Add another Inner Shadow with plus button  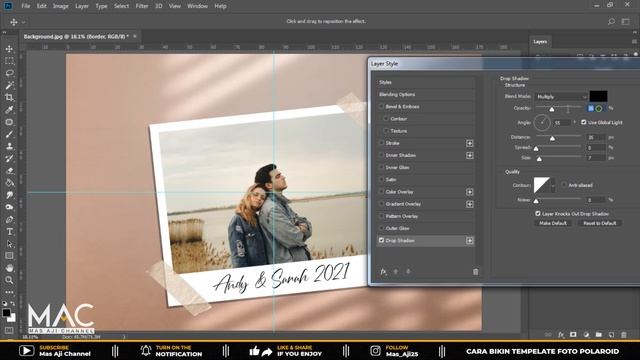470,156
